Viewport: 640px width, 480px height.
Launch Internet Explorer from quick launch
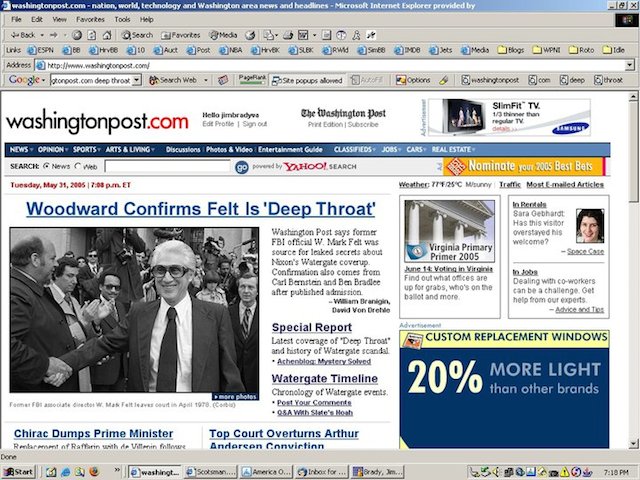click(65, 472)
